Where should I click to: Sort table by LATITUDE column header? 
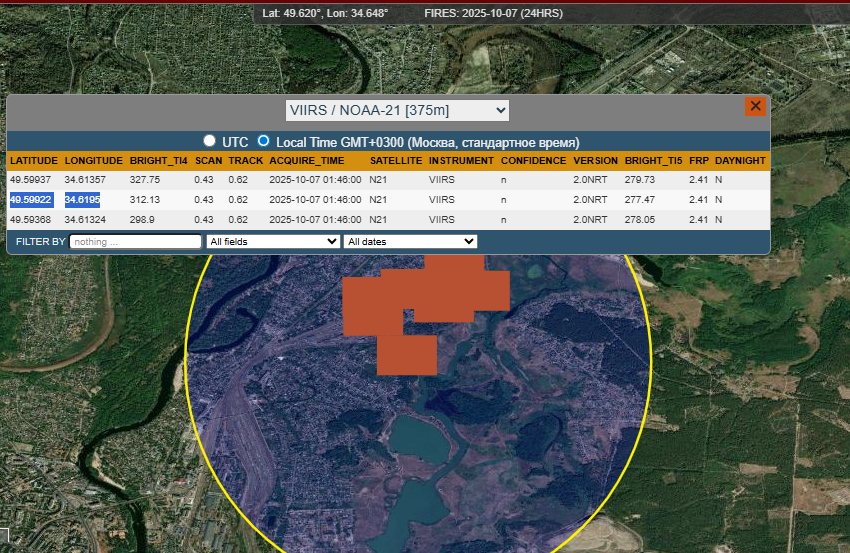[x=34, y=160]
